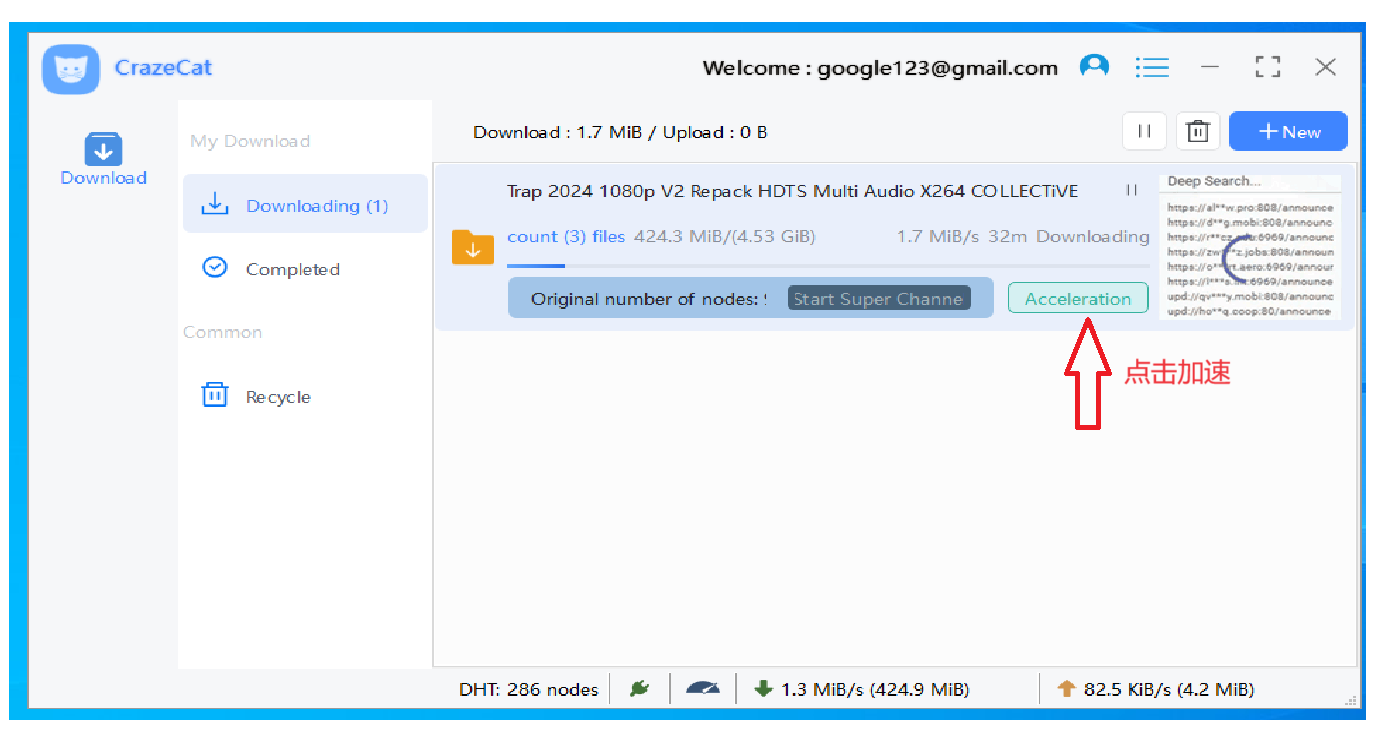The width and height of the screenshot is (1379, 739).
Task: Click Original number of nodes label
Action: pyautogui.click(x=649, y=299)
